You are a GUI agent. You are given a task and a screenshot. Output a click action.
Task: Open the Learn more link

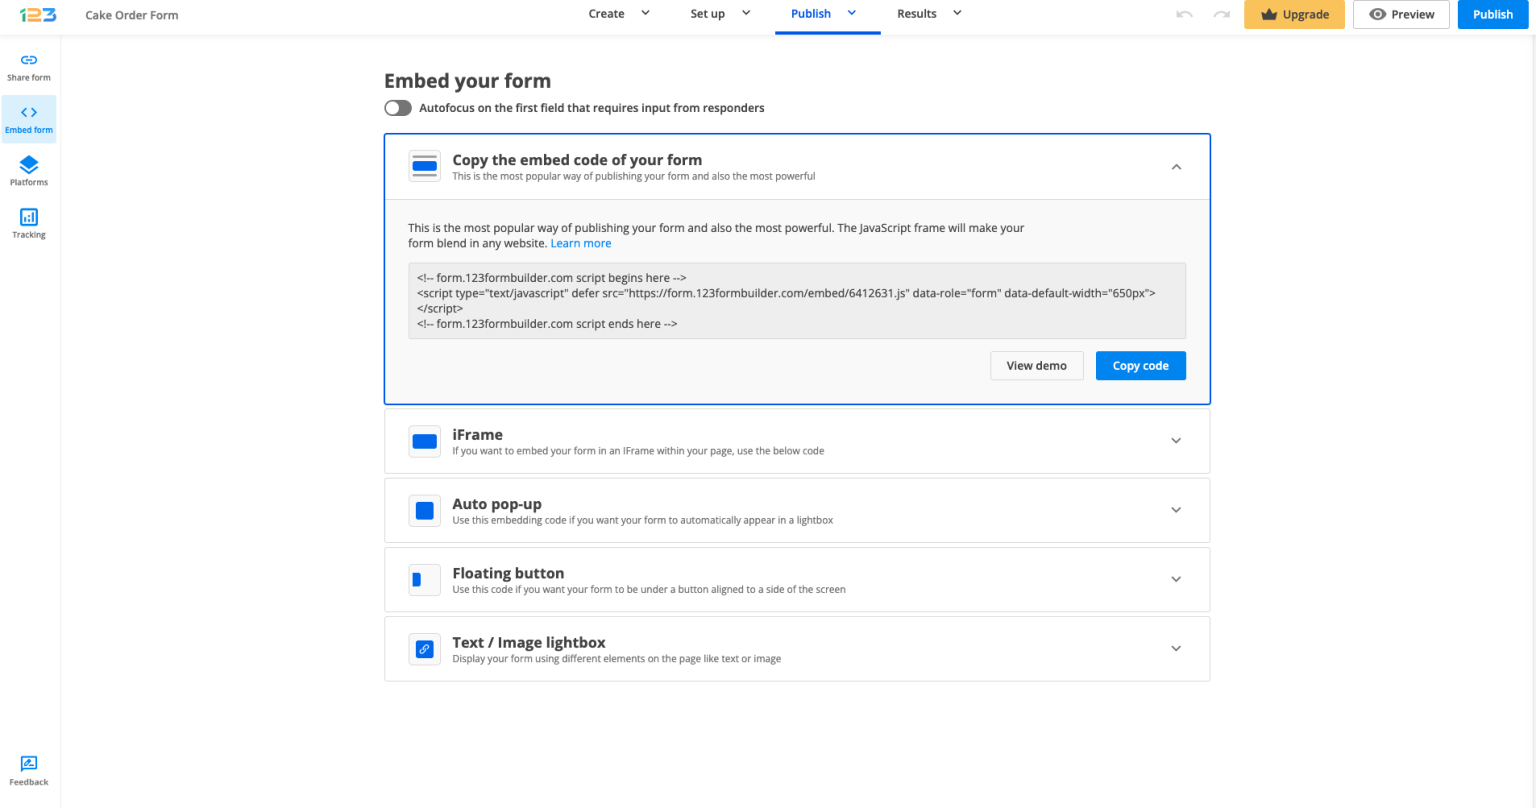[581, 243]
